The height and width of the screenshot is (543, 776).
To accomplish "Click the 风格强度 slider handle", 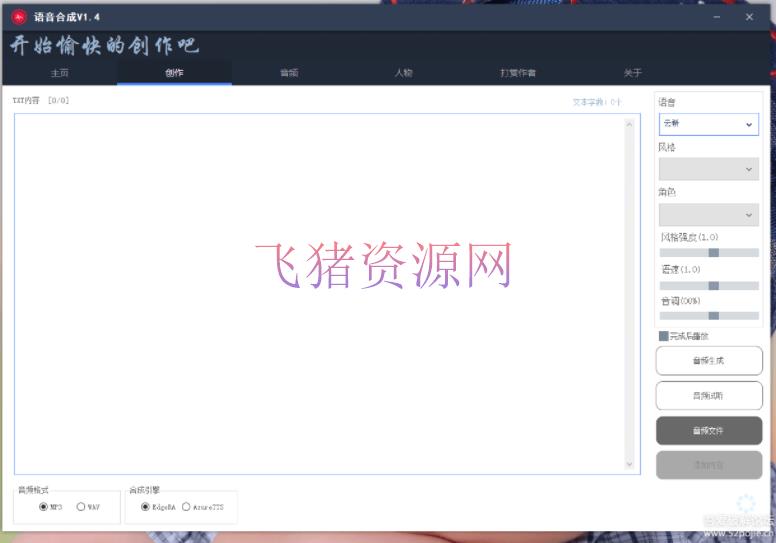I will [714, 253].
